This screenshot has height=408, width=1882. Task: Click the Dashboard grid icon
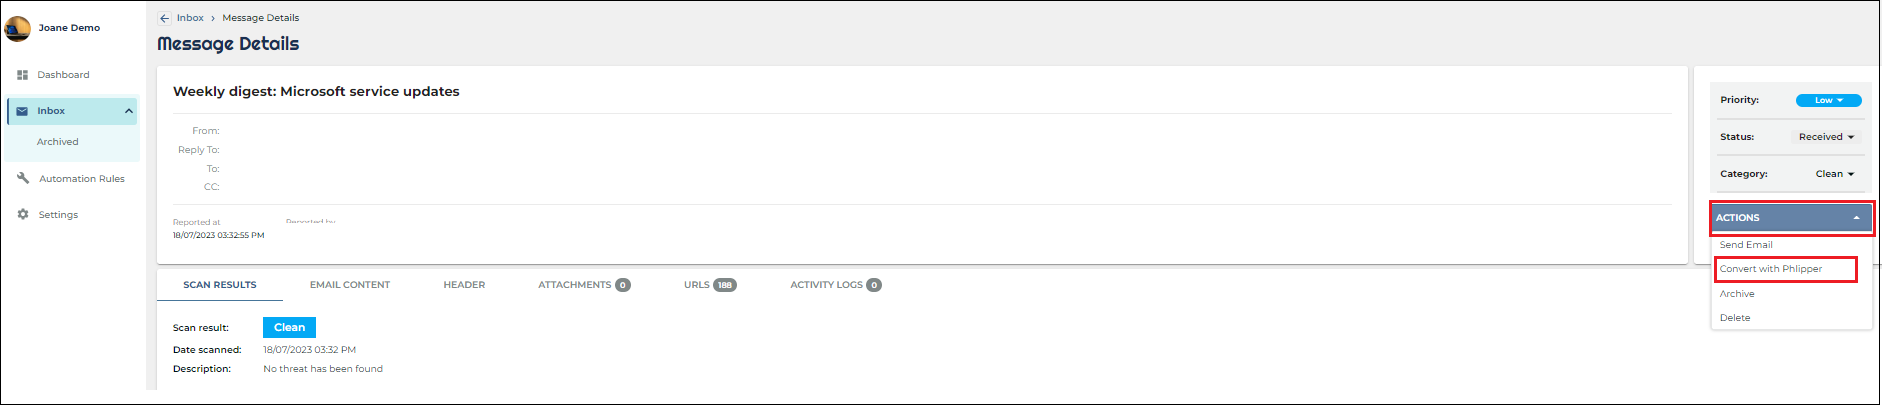point(23,75)
